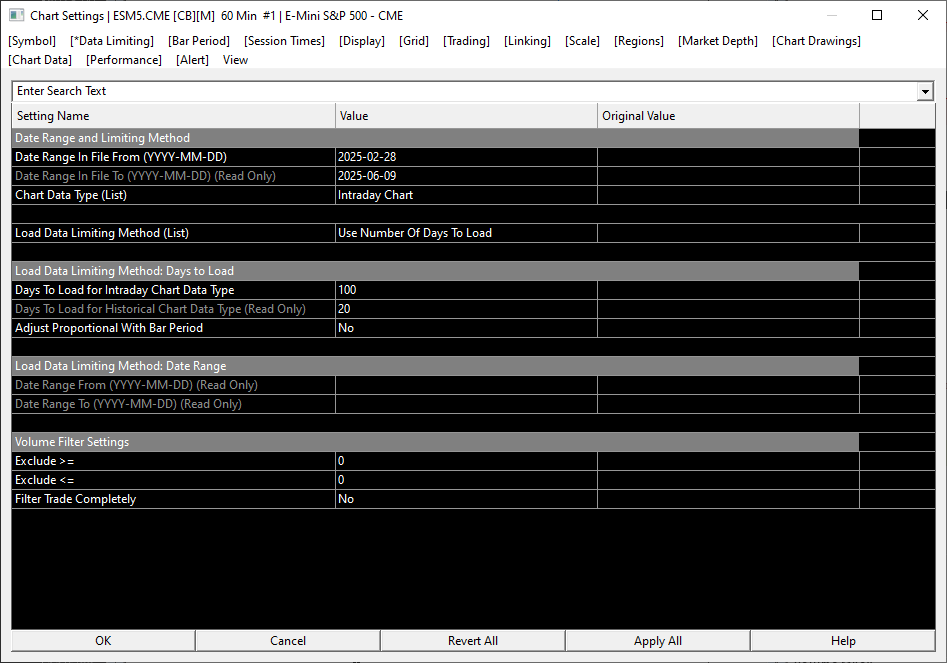
Task: Select the Chart Data Type list value
Action: click(x=466, y=195)
